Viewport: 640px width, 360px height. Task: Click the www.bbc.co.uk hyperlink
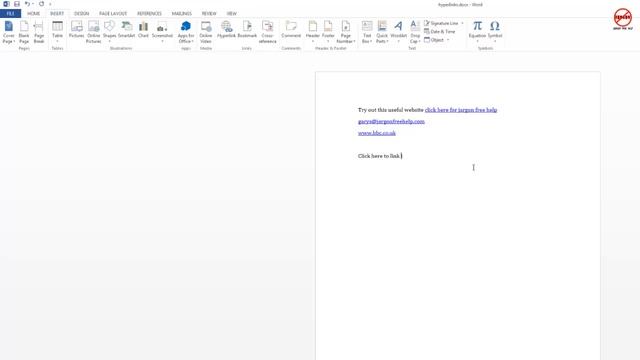tap(377, 133)
